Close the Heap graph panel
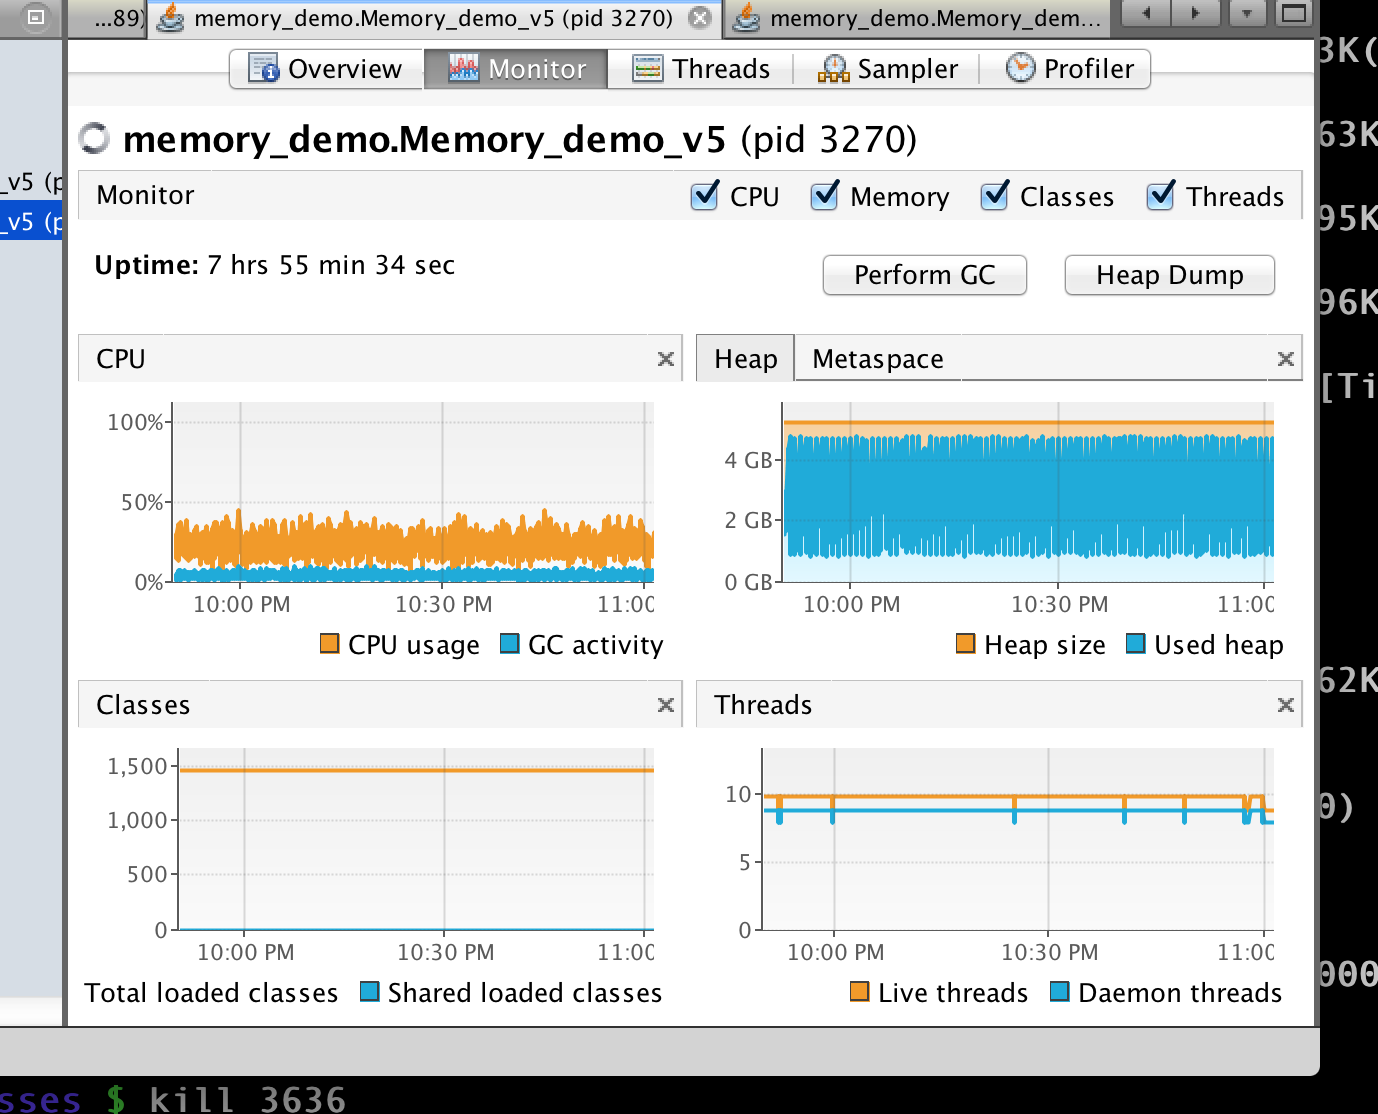The height and width of the screenshot is (1114, 1378). pyautogui.click(x=1286, y=359)
